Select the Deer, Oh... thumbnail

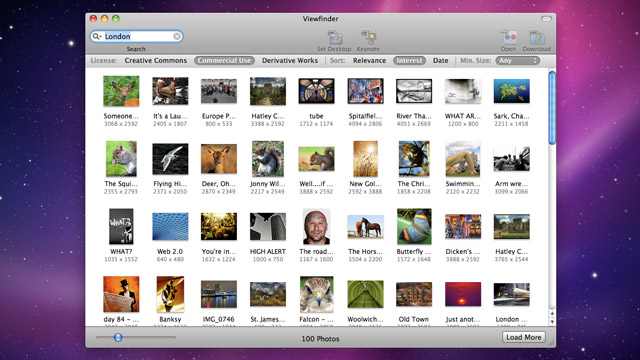[219, 159]
